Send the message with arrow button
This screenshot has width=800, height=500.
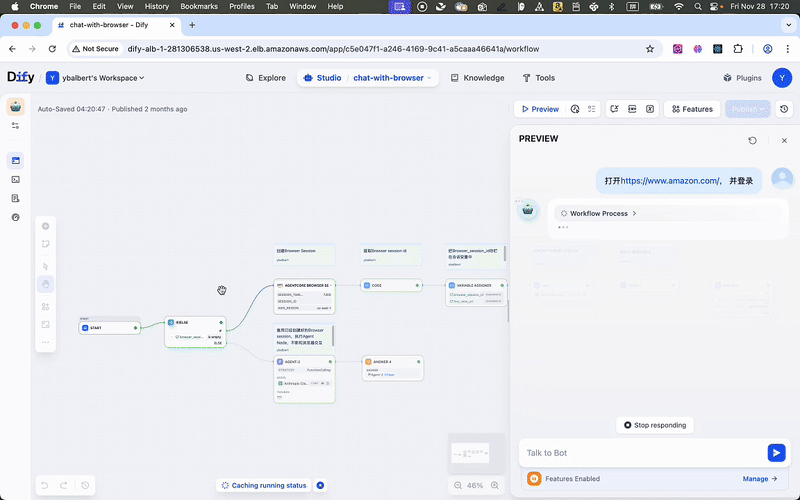(x=776, y=453)
